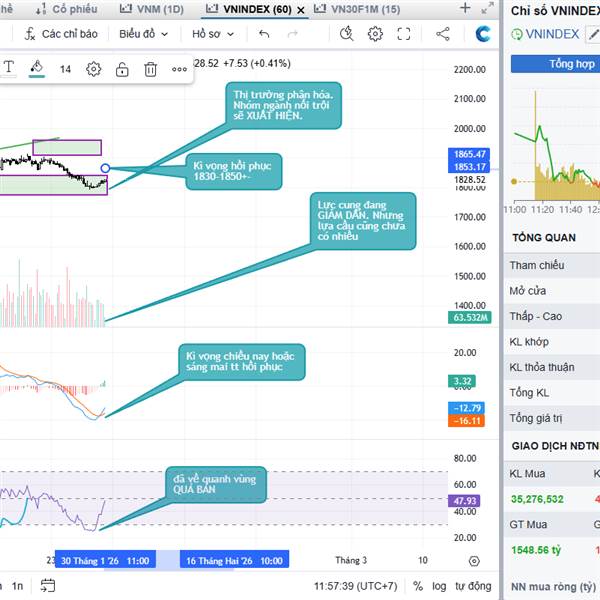600x600 pixels.
Task: Click the expand panel arrows icon
Action: pos(487,8)
